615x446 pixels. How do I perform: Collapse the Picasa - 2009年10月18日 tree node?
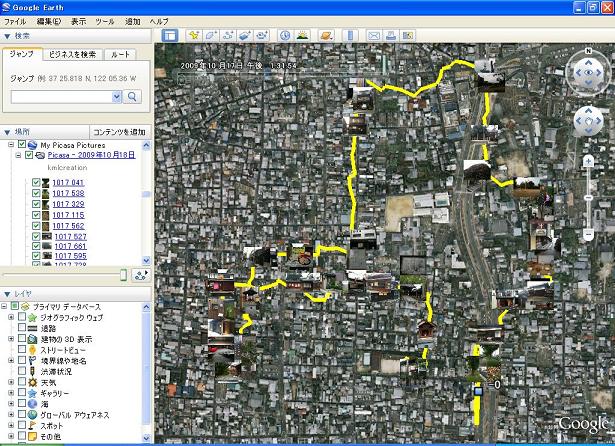pos(18,155)
